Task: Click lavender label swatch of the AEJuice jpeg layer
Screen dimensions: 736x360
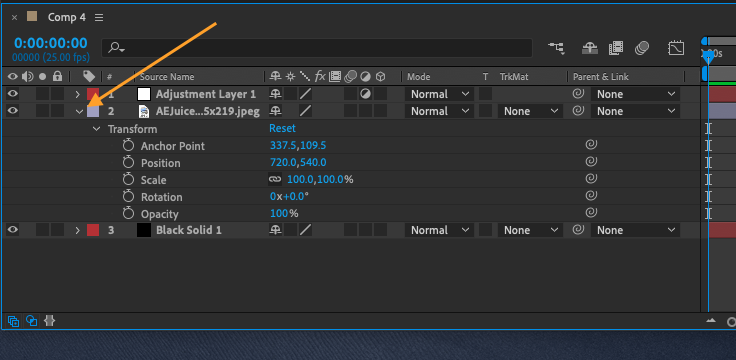Action: [93, 111]
